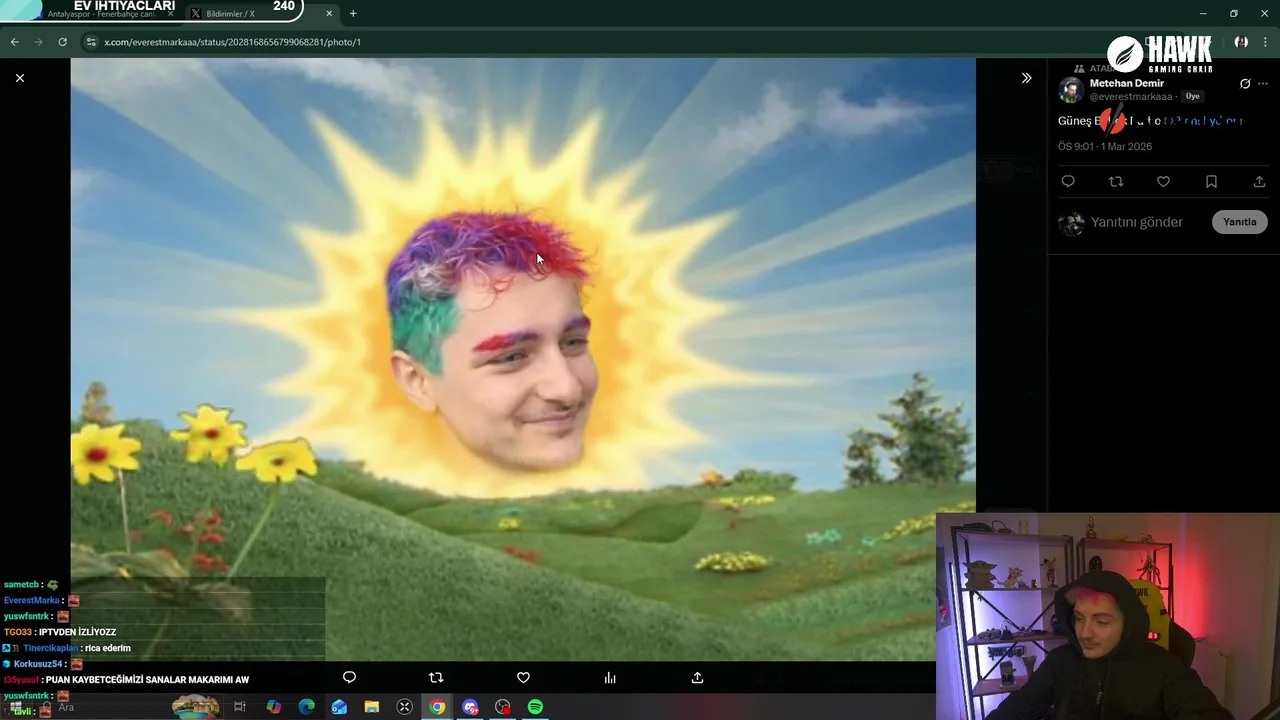Click share icon in tweet sidebar
The image size is (1280, 720).
[1259, 182]
